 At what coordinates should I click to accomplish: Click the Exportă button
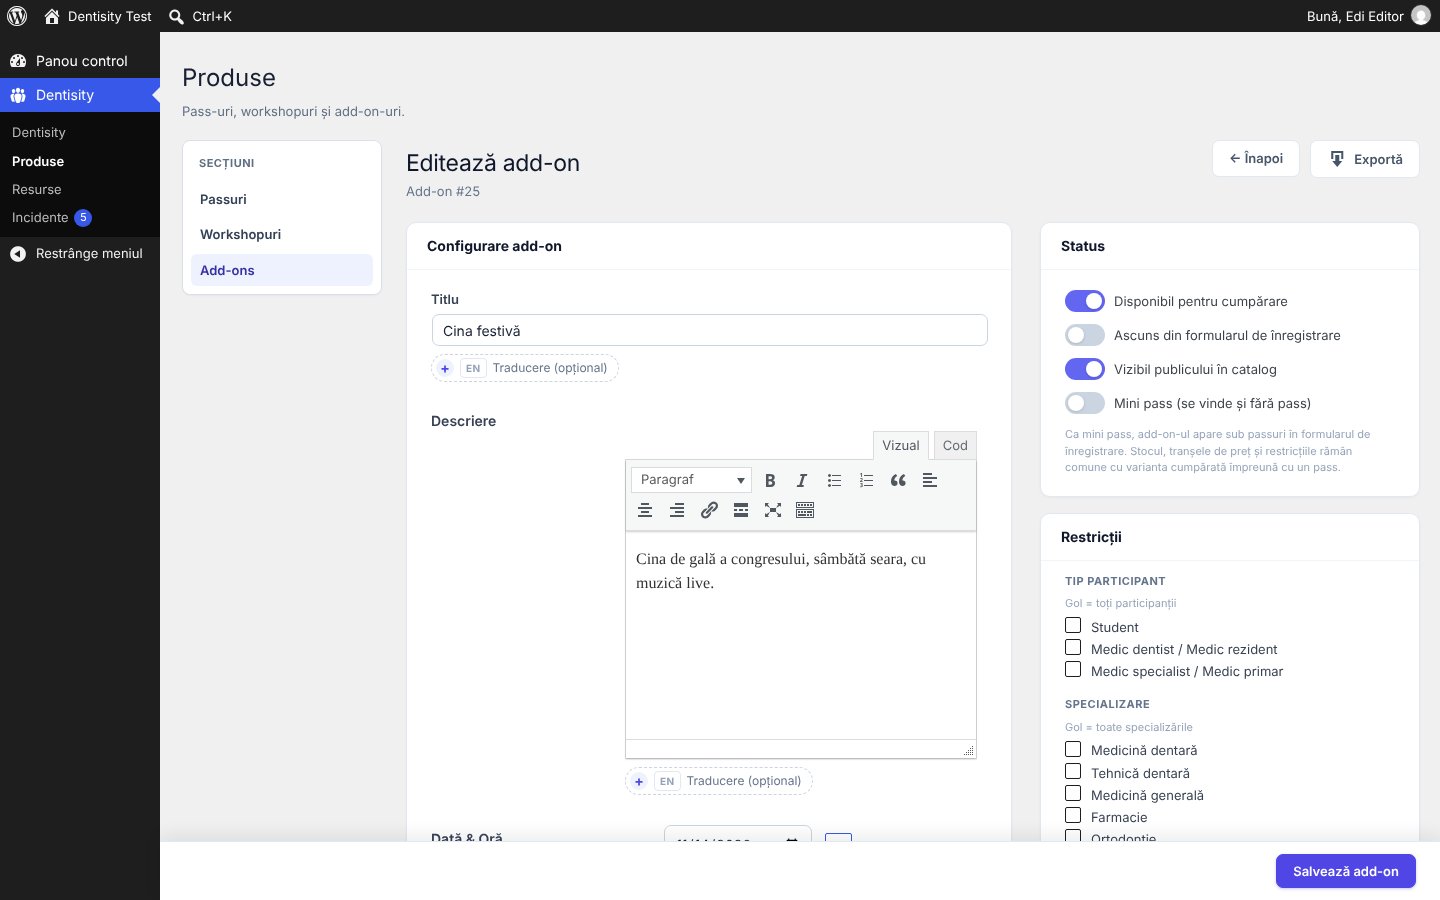tap(1365, 159)
